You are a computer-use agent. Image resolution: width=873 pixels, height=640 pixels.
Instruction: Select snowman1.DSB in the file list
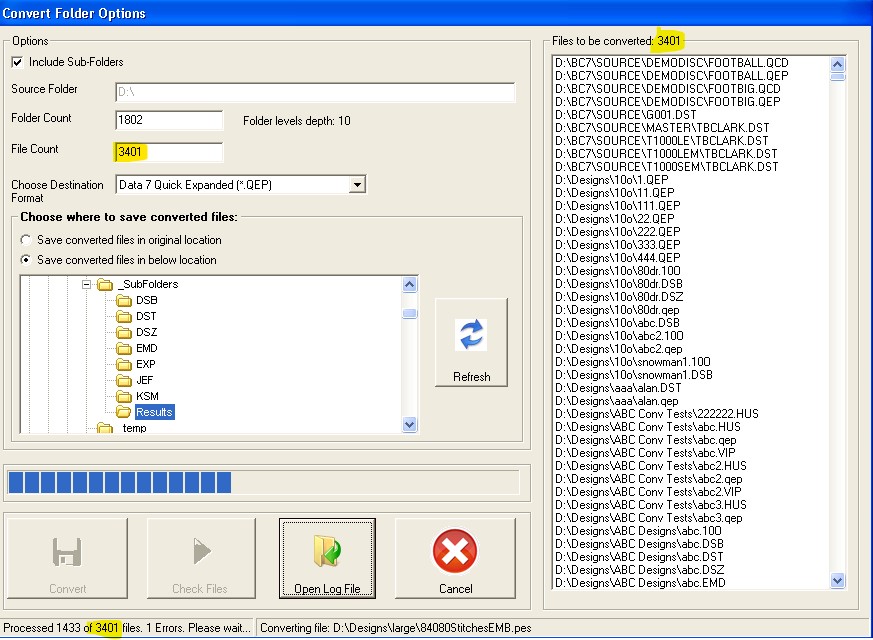click(x=634, y=375)
